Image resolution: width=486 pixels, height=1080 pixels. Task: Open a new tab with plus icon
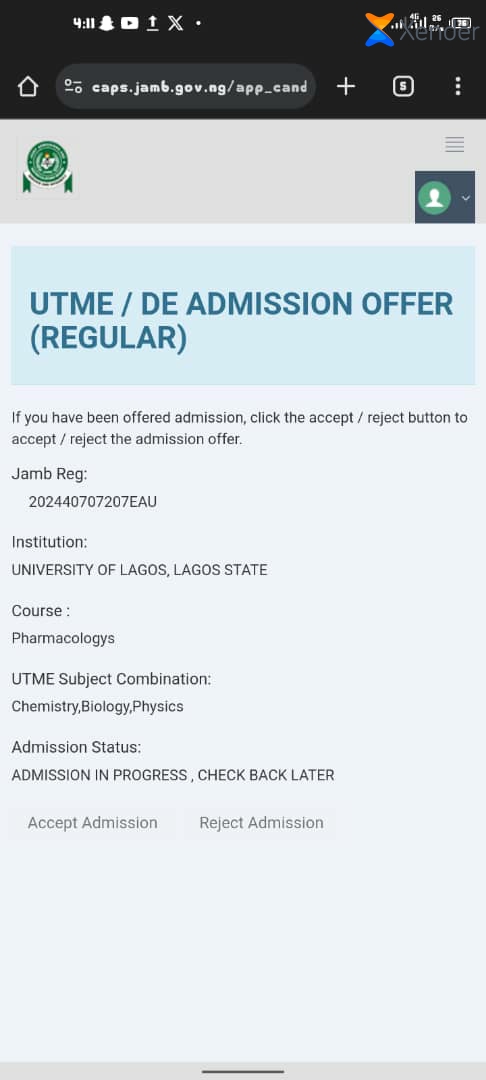point(346,86)
